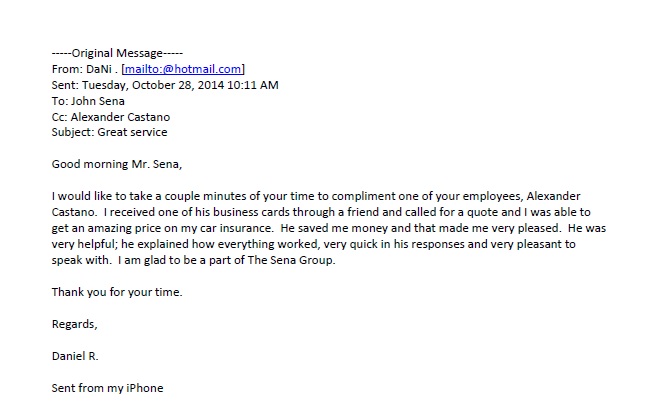The image size is (662, 413).
Task: Select the Sent date Tuesday, October 28, 2014
Action: 153,85
